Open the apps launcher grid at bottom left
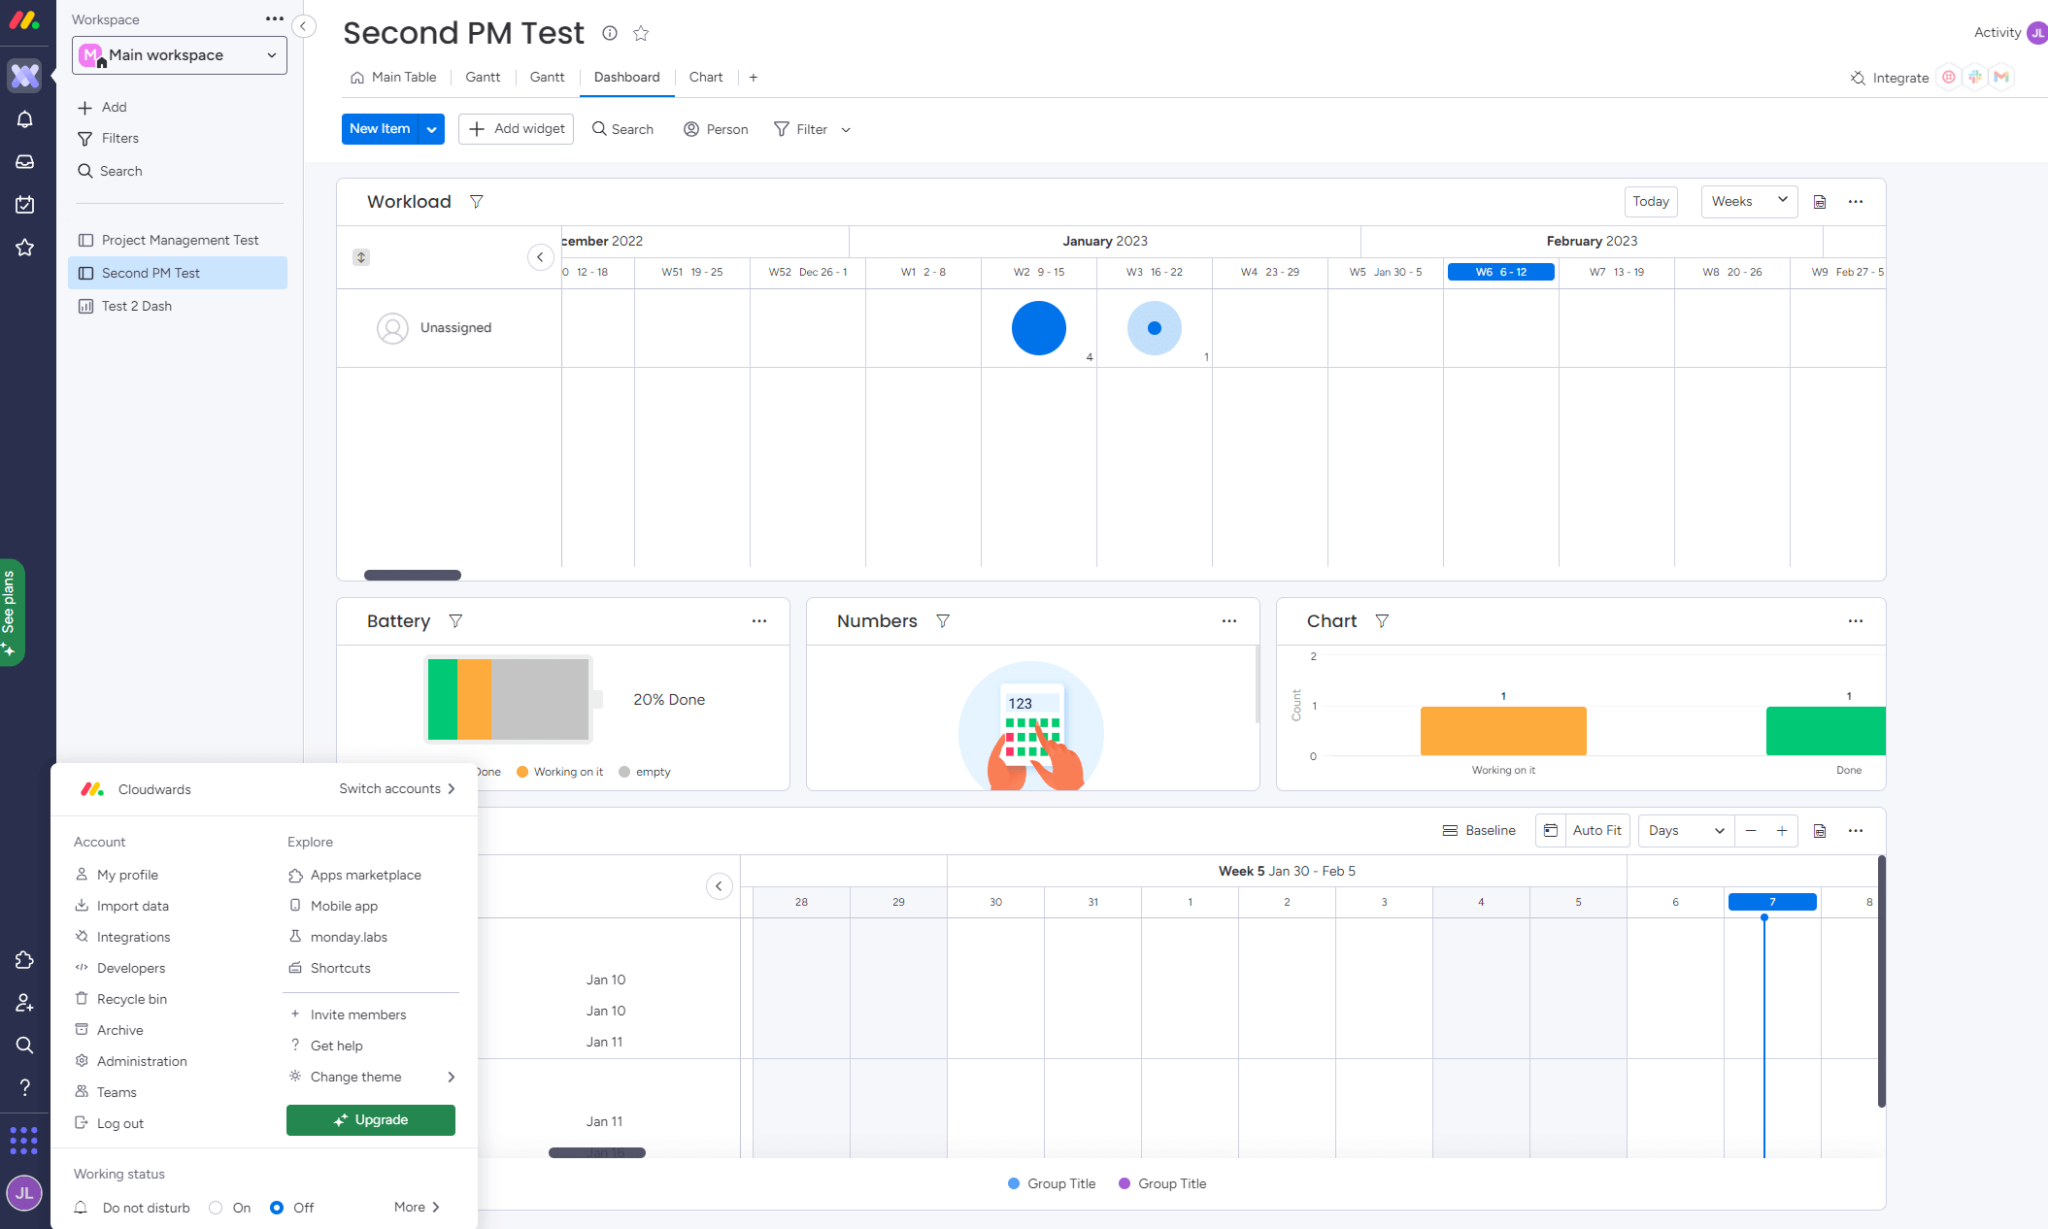The width and height of the screenshot is (2048, 1229). pos(25,1140)
